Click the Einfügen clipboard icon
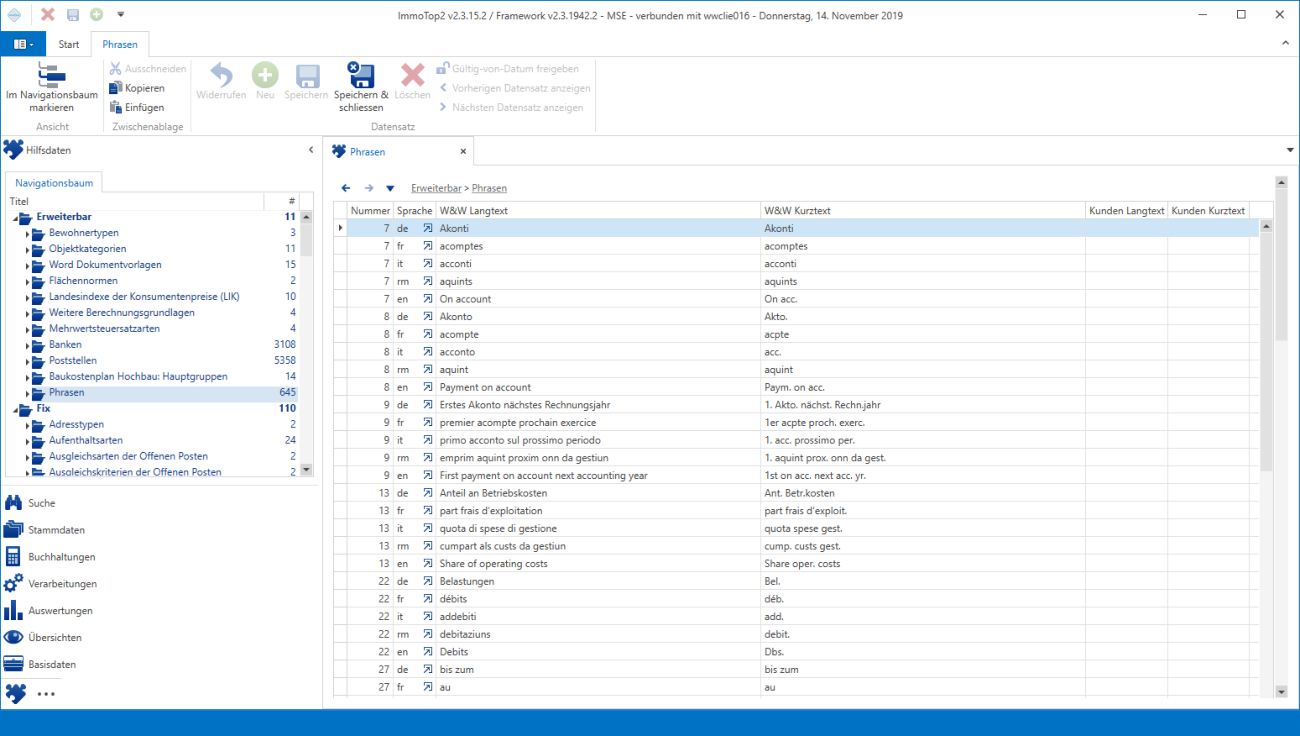Viewport: 1300px width, 736px height. 116,107
